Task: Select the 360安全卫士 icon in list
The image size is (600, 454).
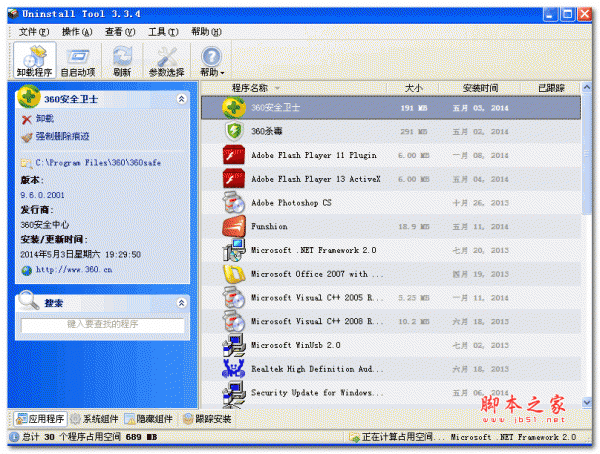Action: tap(234, 108)
